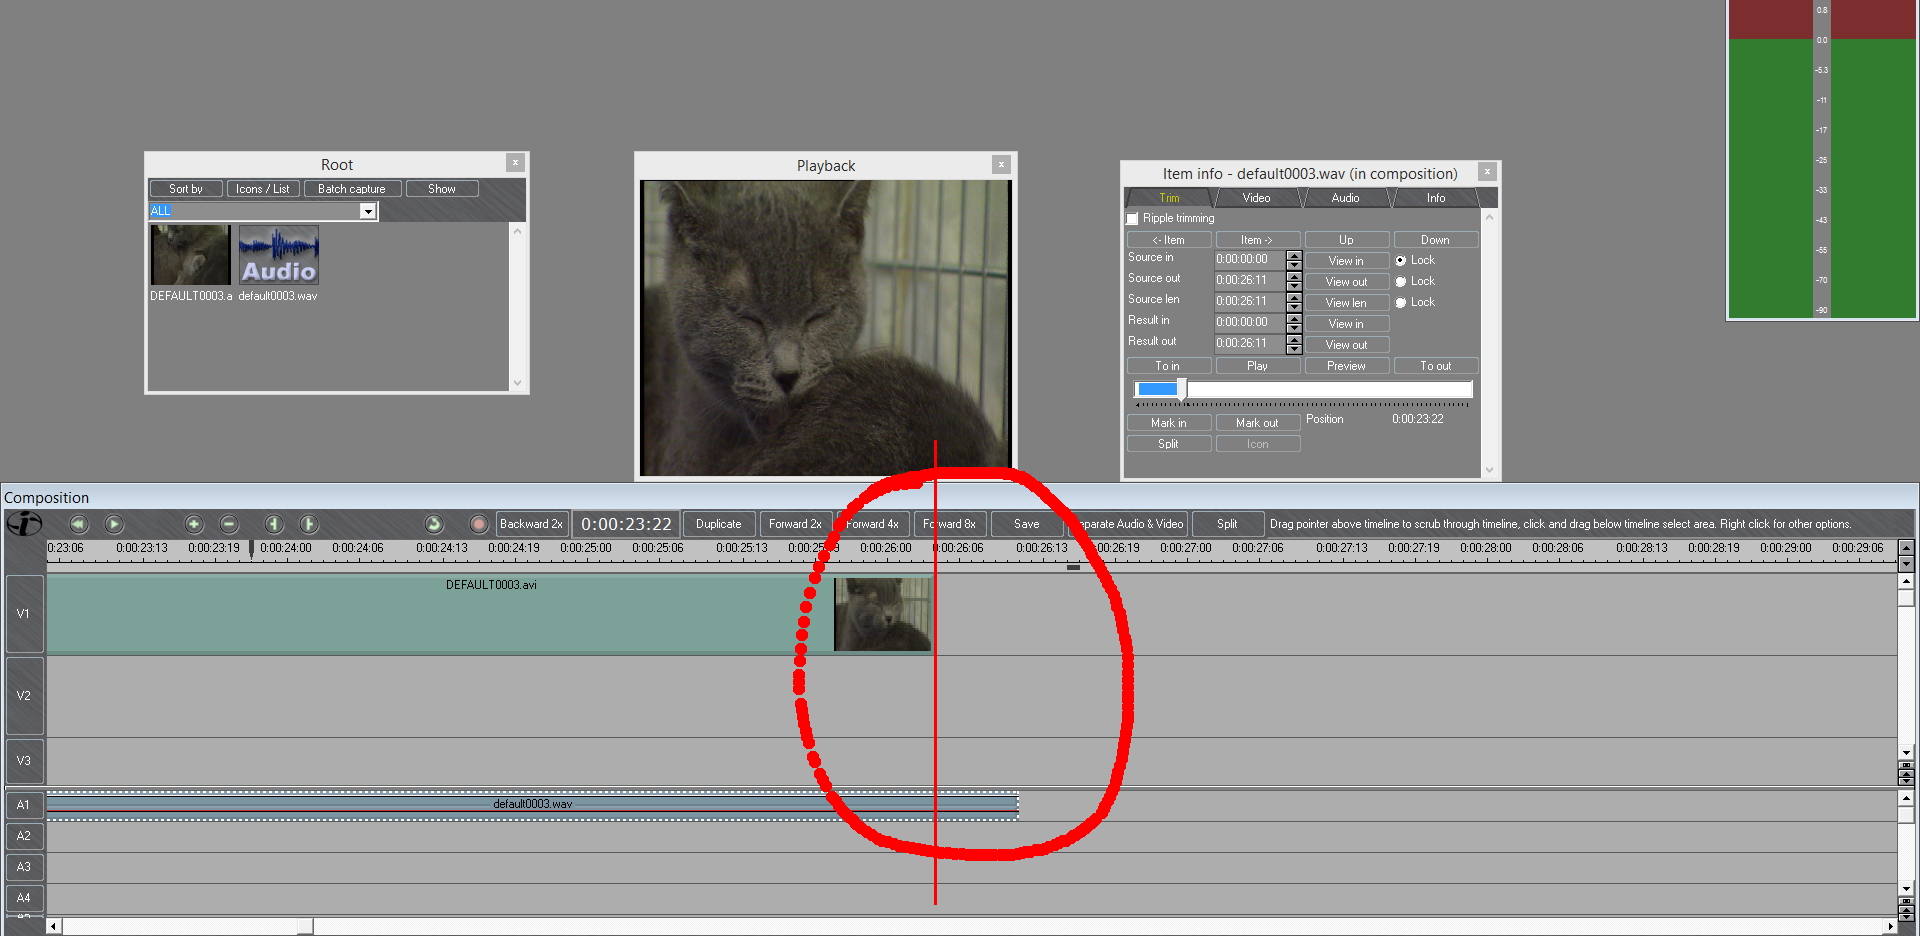Select the Lock radio beside Source in
This screenshot has height=936, width=1920.
click(x=1401, y=261)
